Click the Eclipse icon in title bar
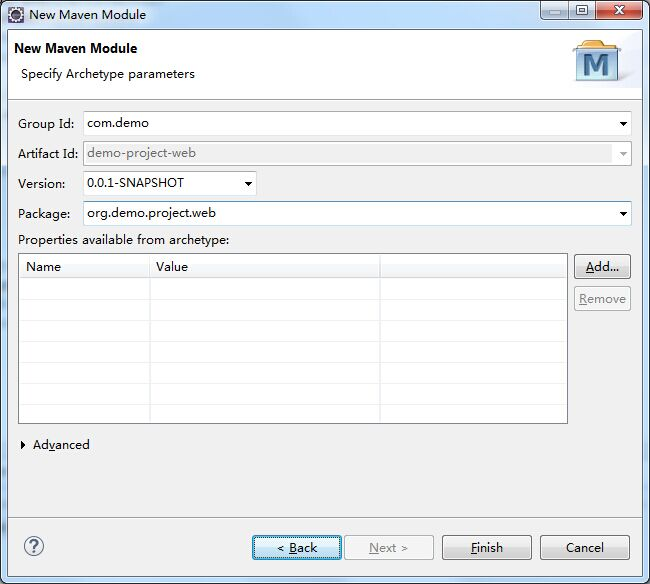The width and height of the screenshot is (650, 584). click(16, 15)
